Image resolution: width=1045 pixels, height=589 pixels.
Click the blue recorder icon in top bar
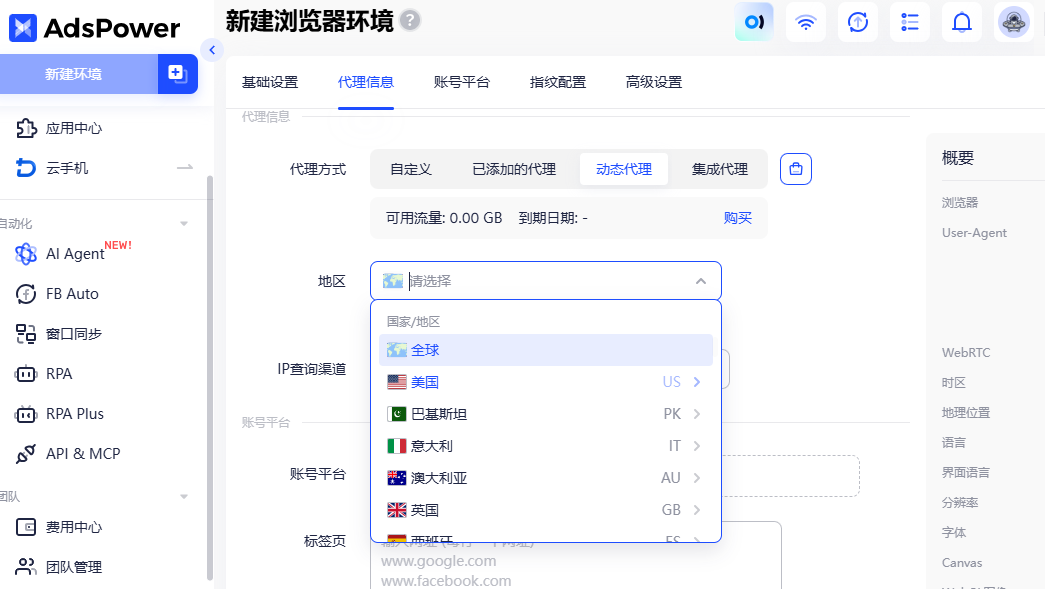click(754, 22)
